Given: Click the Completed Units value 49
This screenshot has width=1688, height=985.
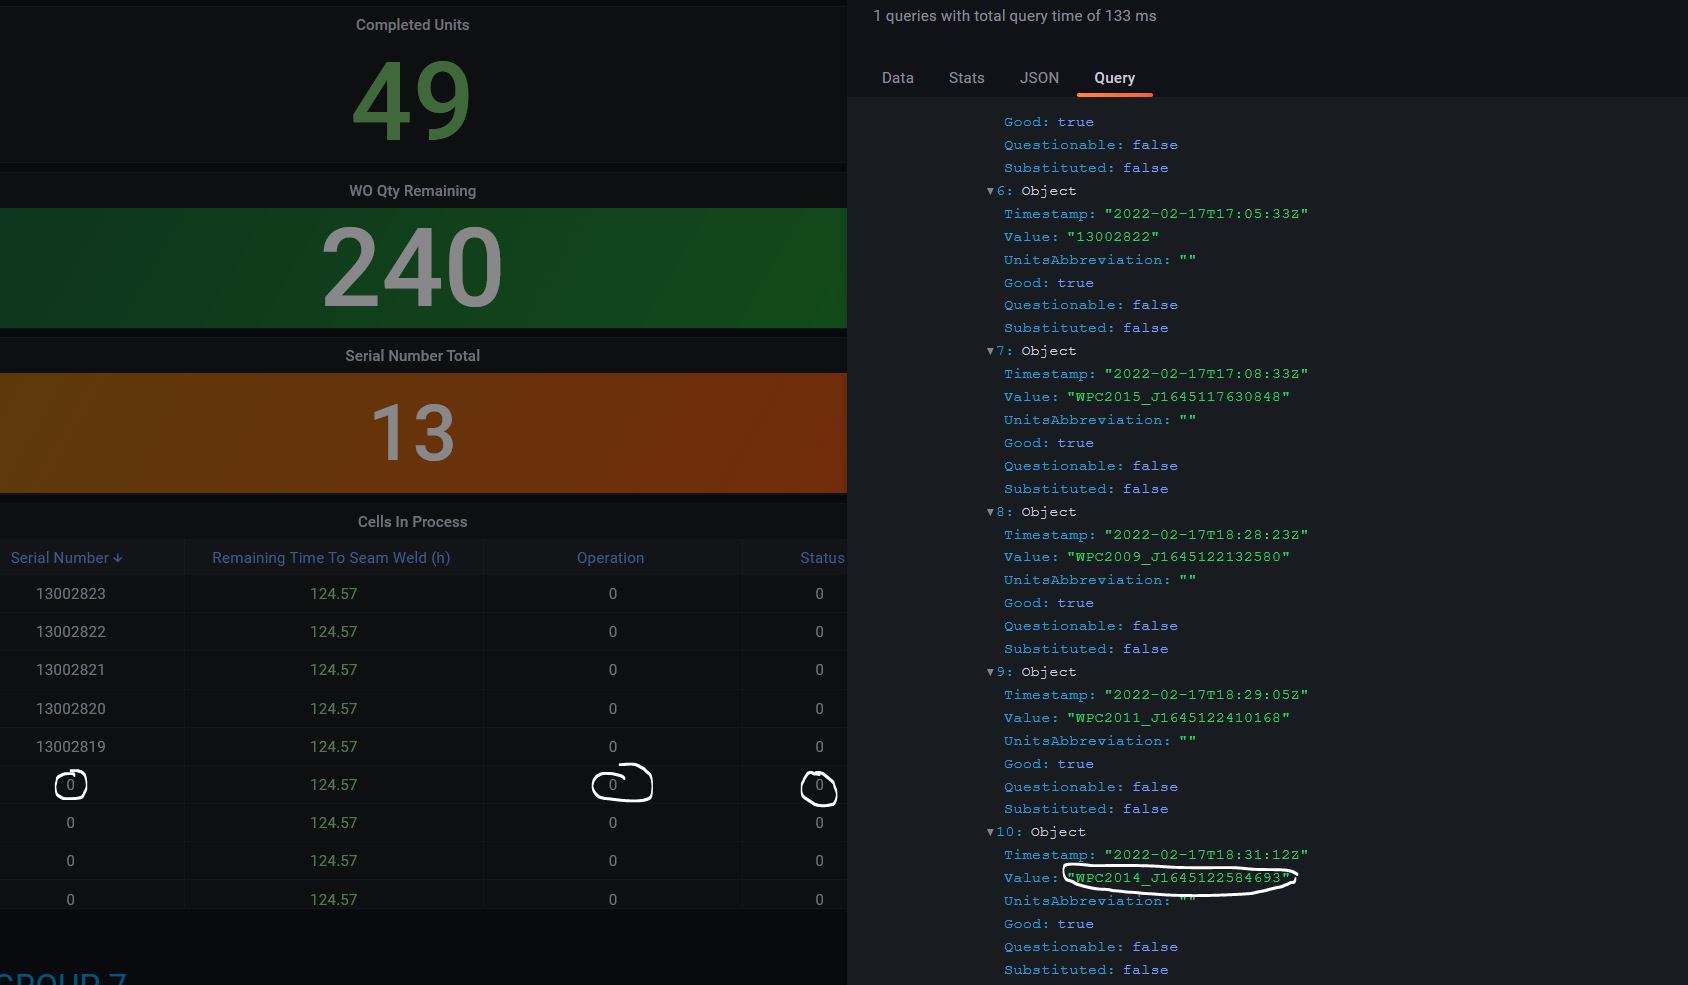Looking at the screenshot, I should (x=411, y=98).
